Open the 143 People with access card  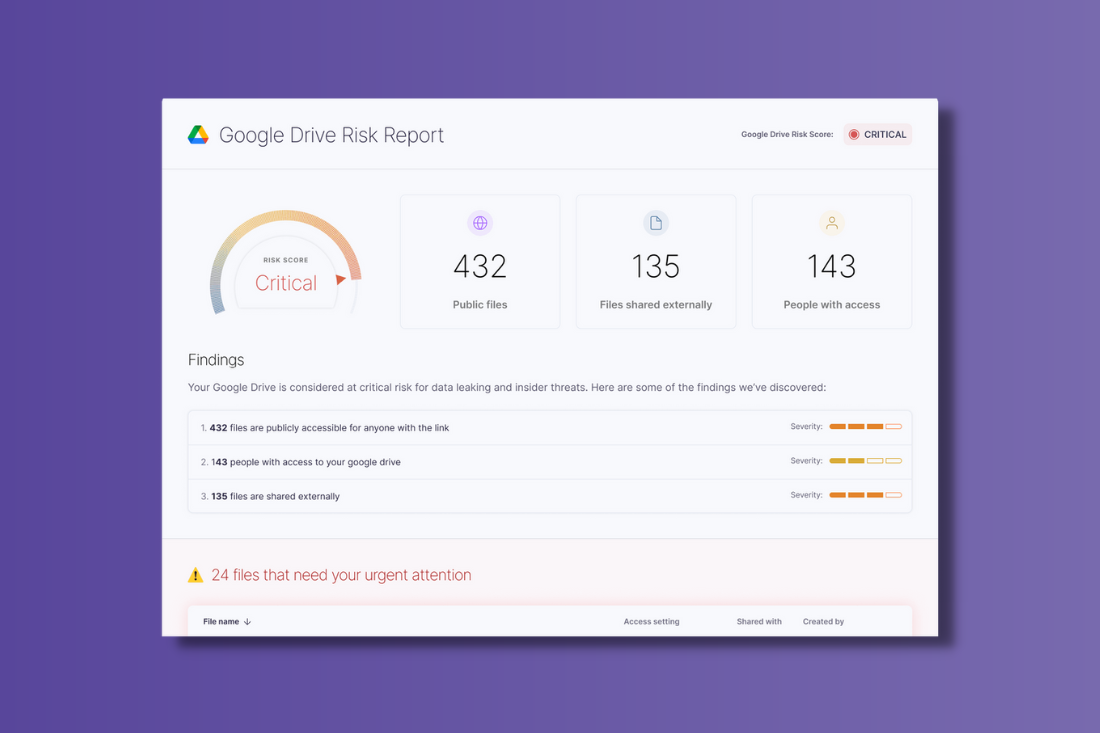(x=832, y=262)
